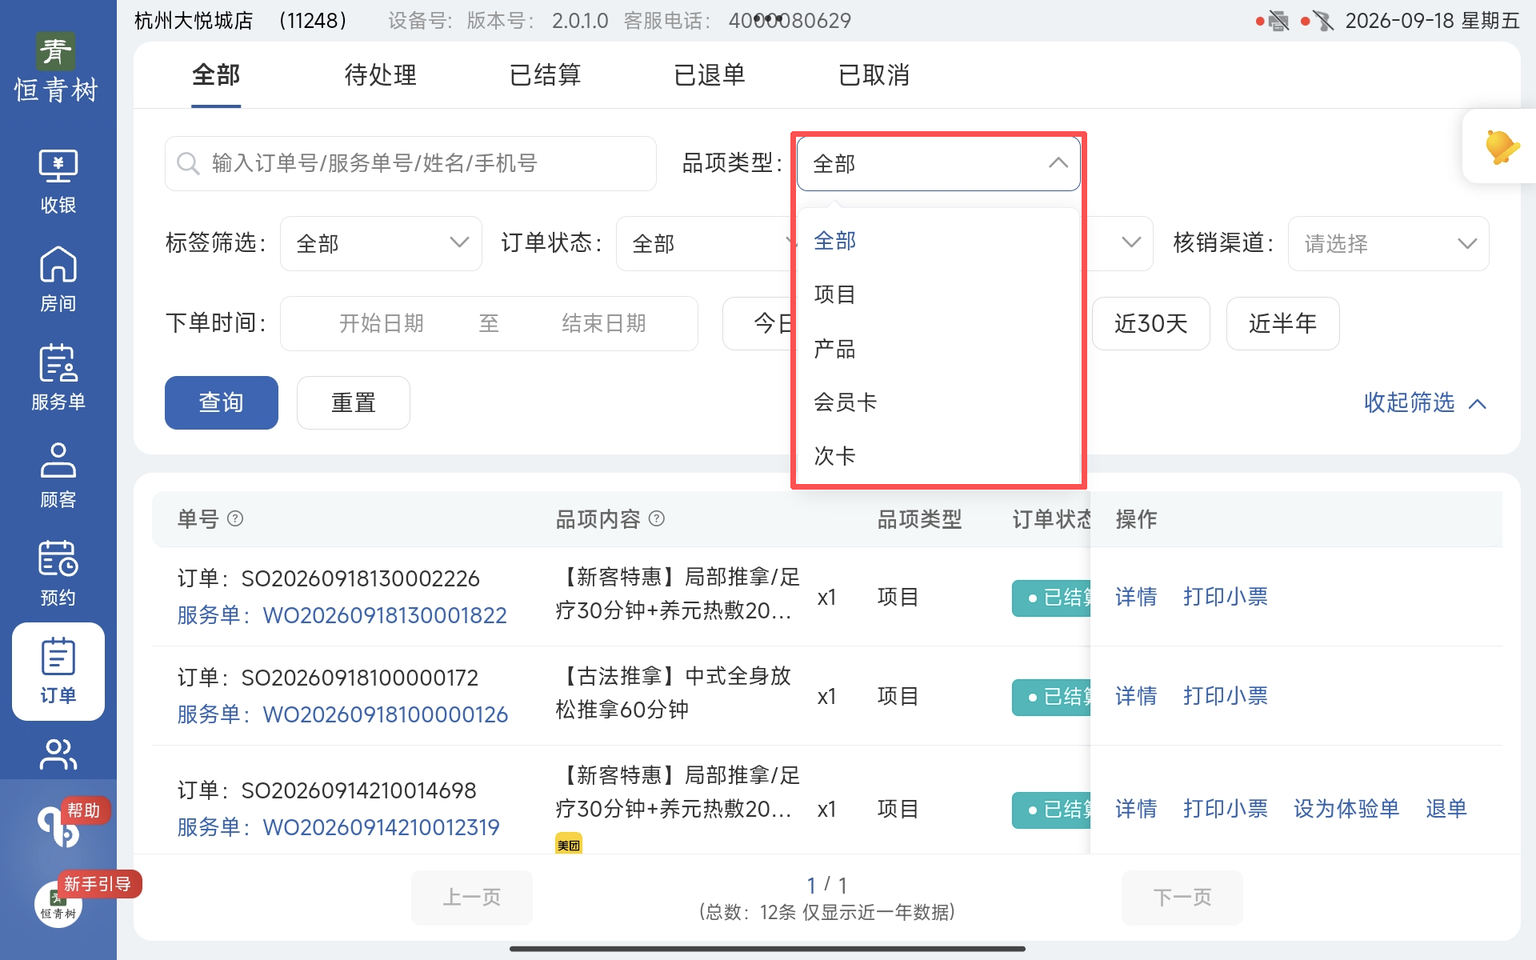This screenshot has width=1536, height=960.
Task: Print 打印小票 for order SO20260914210014698
Action: (1225, 809)
